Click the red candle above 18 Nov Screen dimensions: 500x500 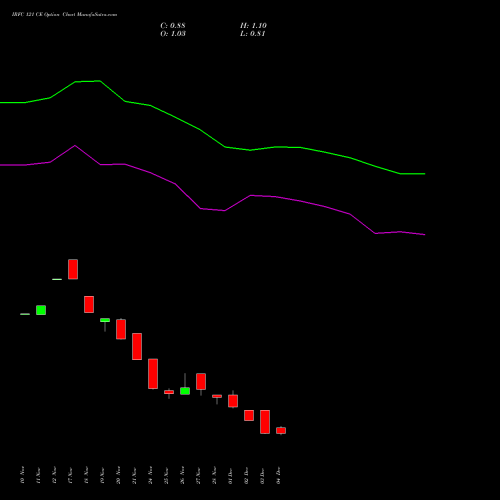click(x=89, y=304)
